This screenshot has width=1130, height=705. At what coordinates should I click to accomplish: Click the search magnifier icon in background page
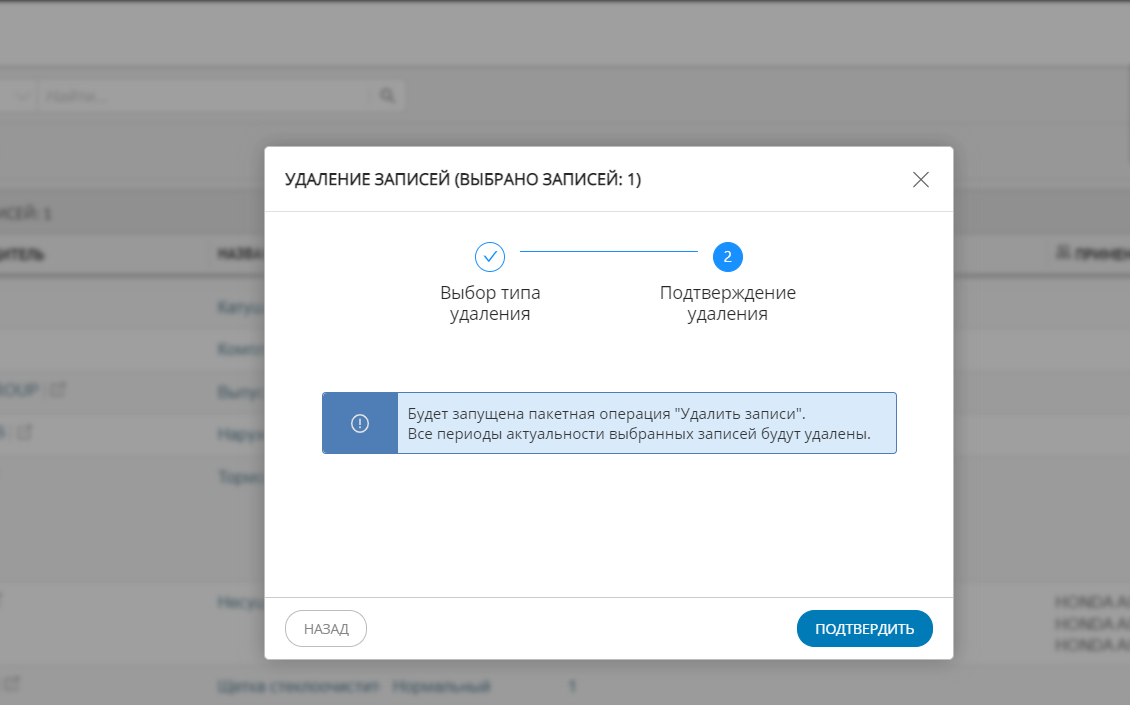click(x=387, y=95)
